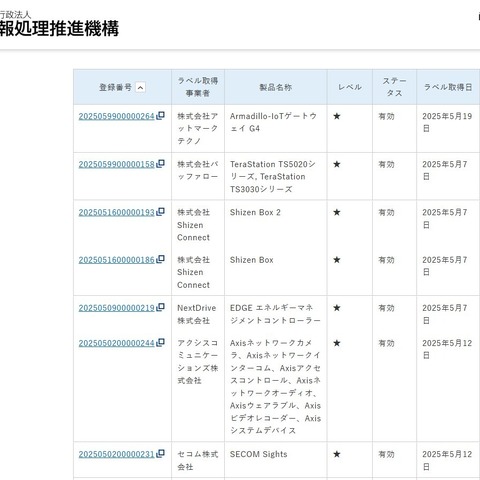Viewport: 480px width, 480px height.
Task: Click the star level icon for SECOM Sights
Action: pyautogui.click(x=337, y=454)
